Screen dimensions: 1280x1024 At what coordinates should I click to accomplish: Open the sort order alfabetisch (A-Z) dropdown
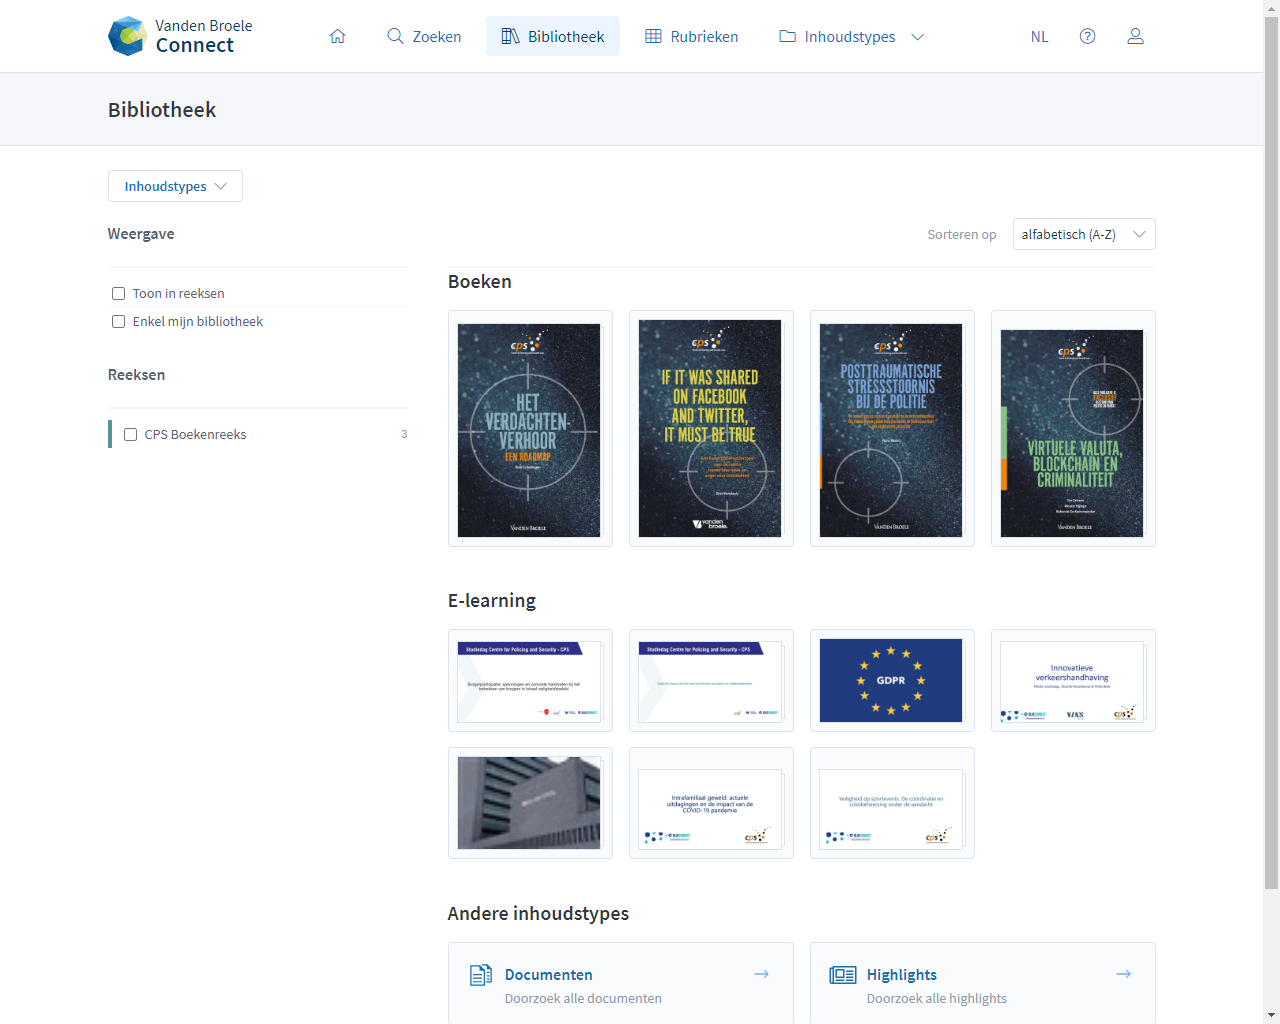pyautogui.click(x=1084, y=234)
